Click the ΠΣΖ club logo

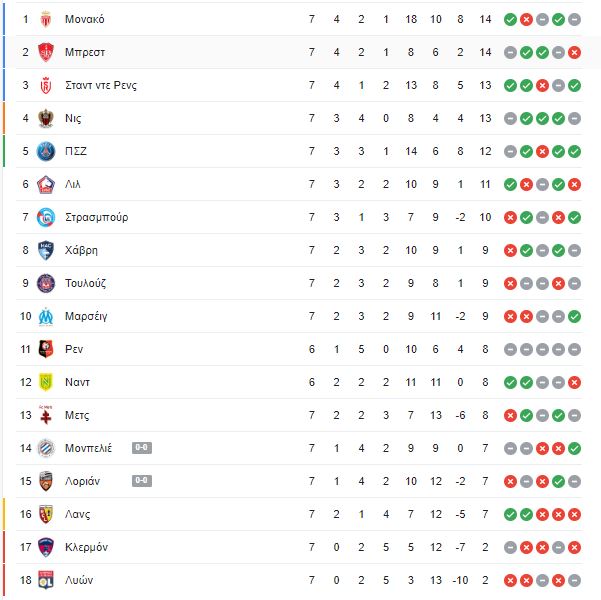coord(46,151)
